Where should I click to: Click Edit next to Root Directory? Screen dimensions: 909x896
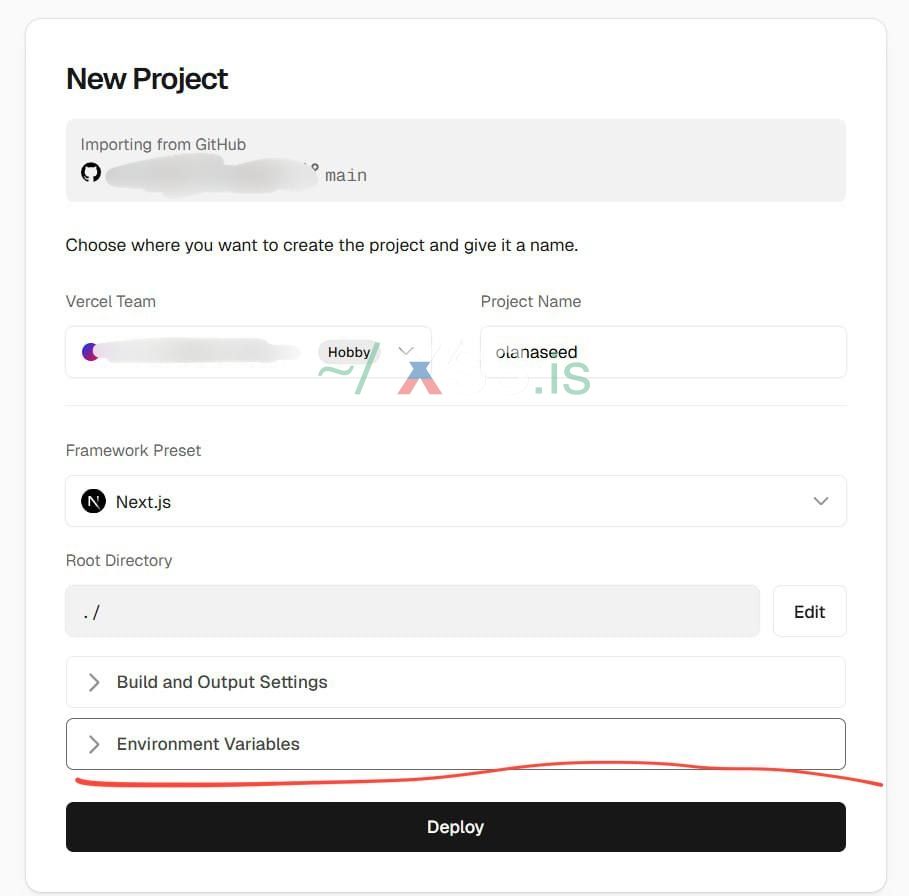point(809,611)
